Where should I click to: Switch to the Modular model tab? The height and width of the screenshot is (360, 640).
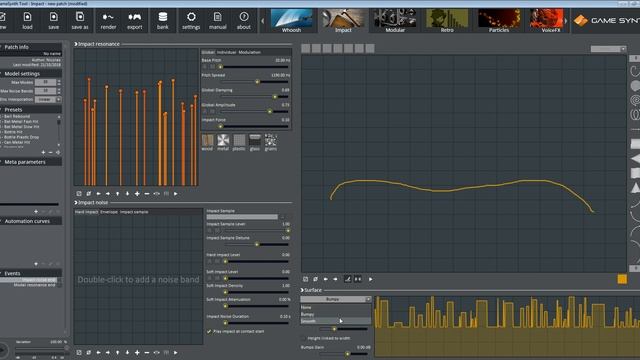[x=395, y=21]
